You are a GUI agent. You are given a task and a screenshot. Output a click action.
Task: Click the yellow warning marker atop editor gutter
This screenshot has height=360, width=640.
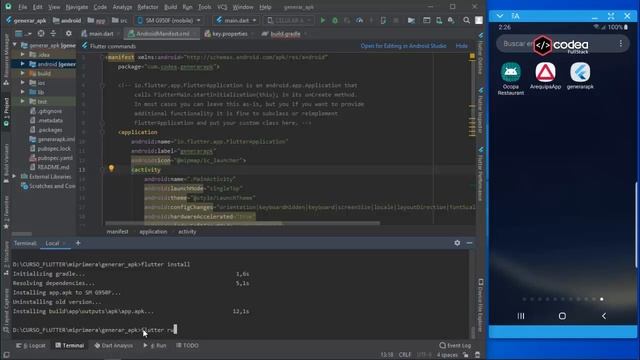(472, 56)
